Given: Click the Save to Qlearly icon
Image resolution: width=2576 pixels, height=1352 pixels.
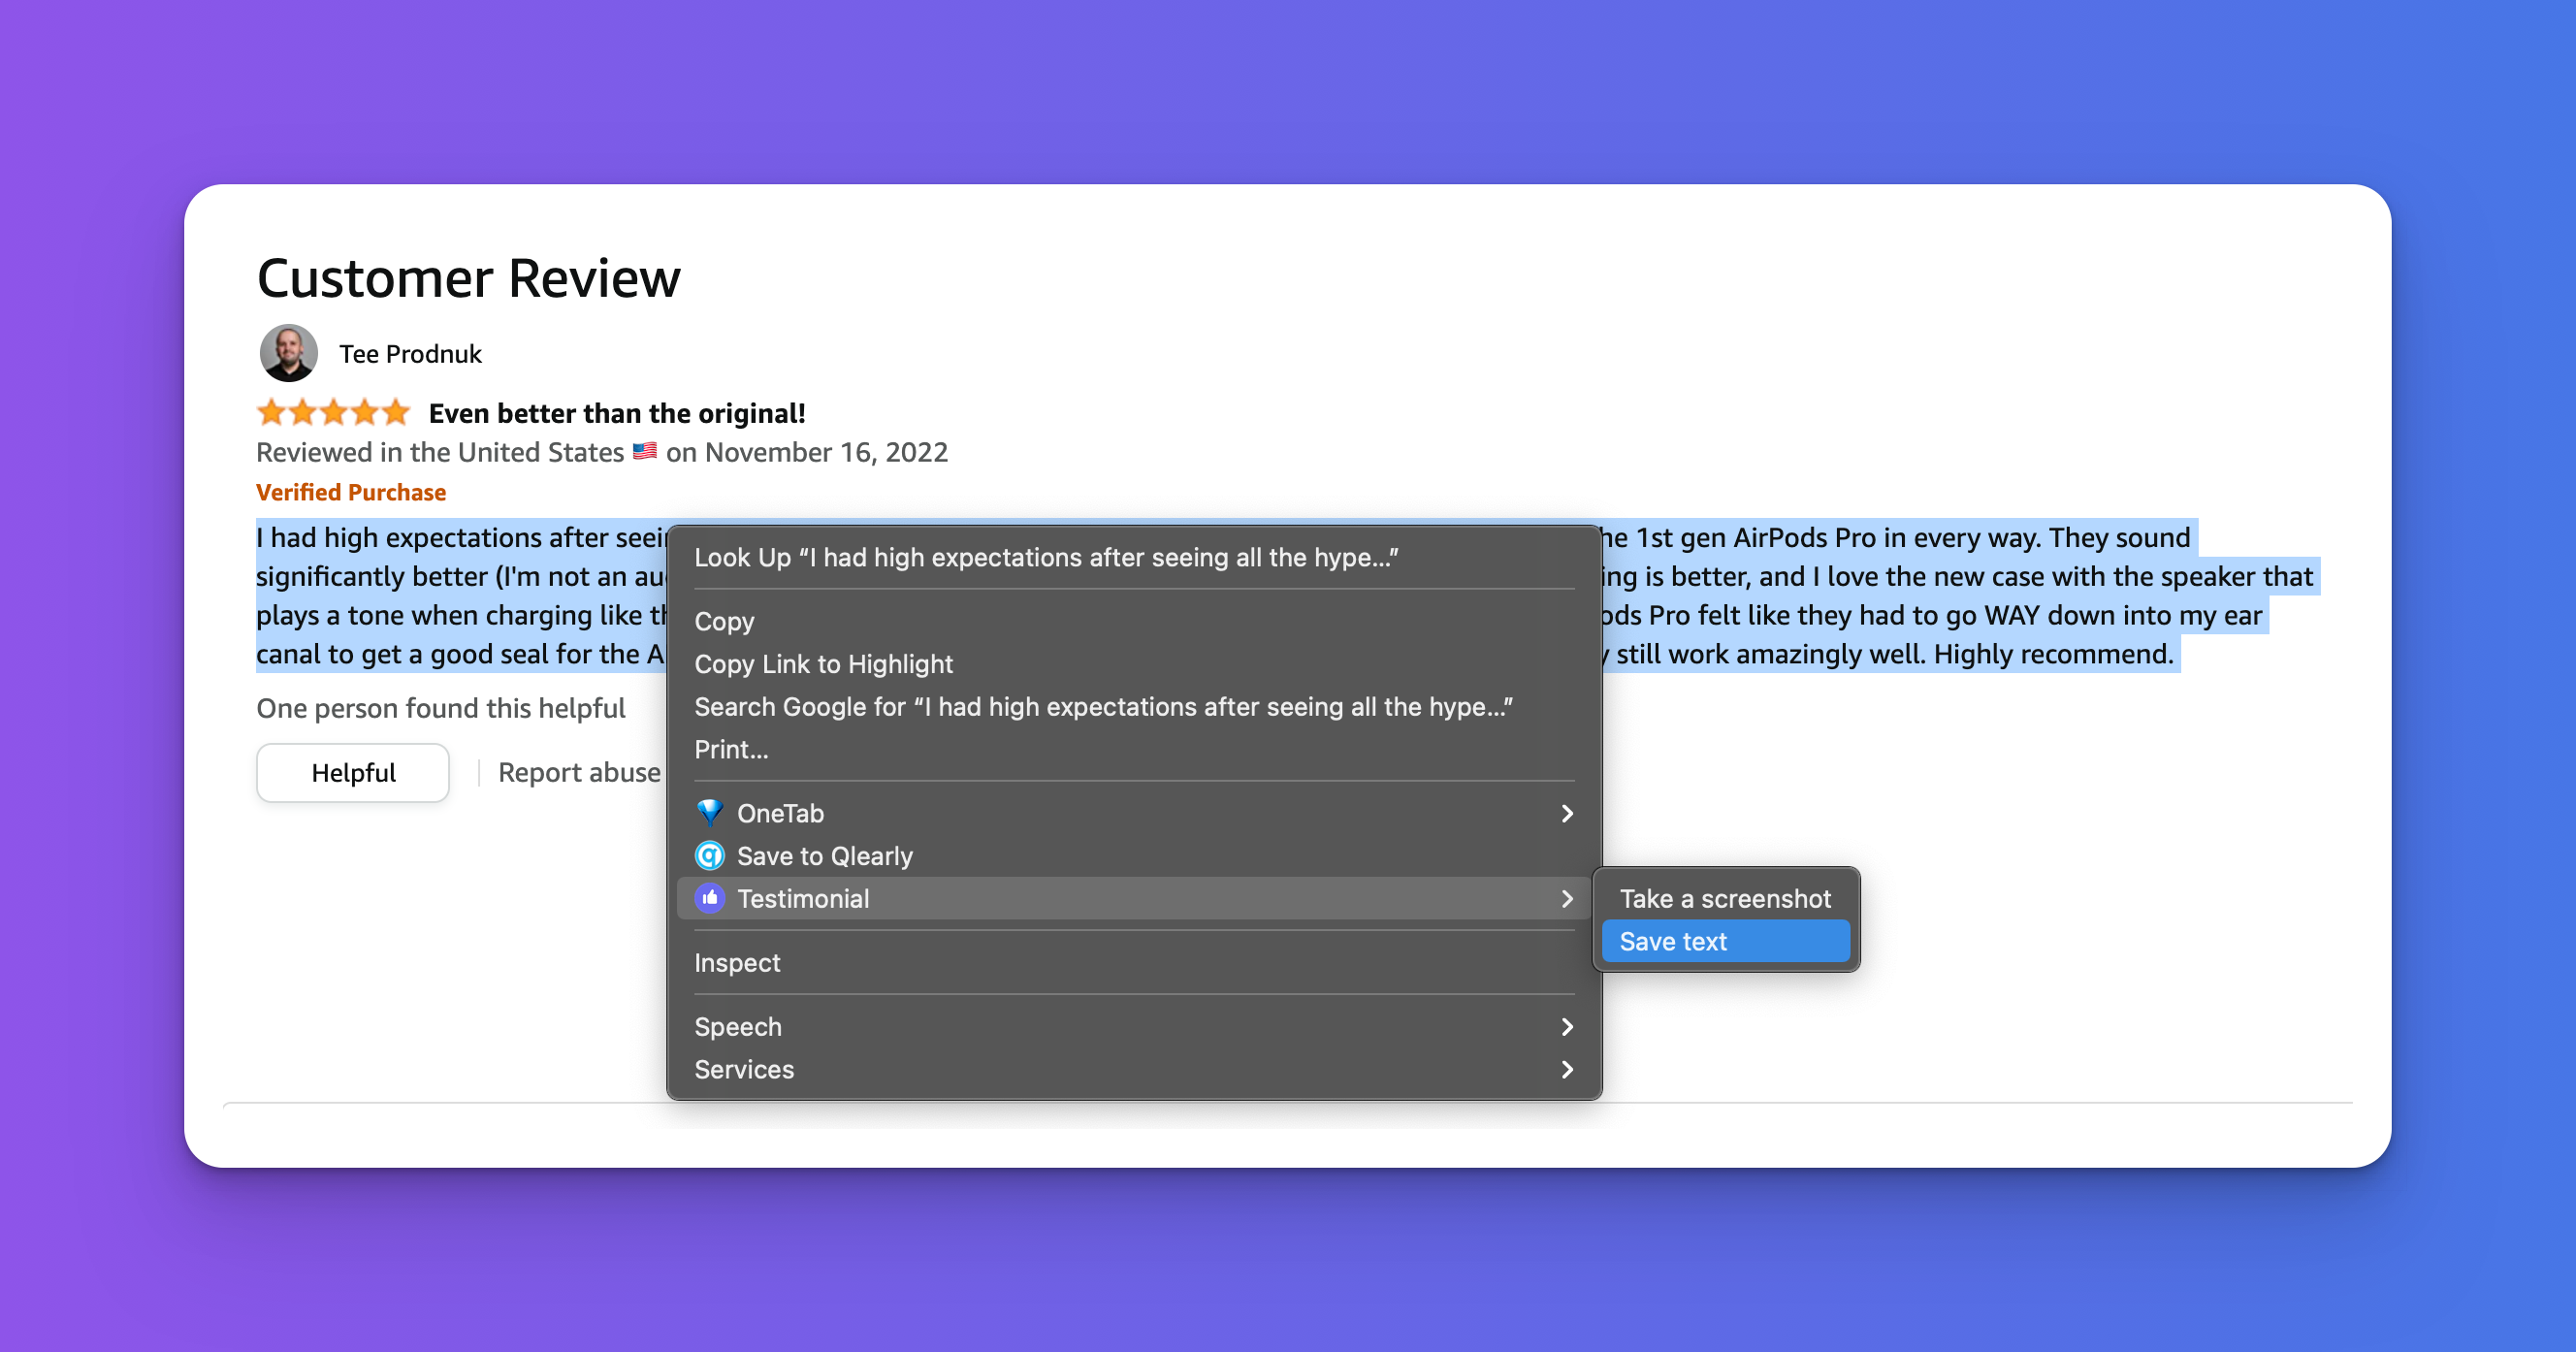Looking at the screenshot, I should point(709,855).
